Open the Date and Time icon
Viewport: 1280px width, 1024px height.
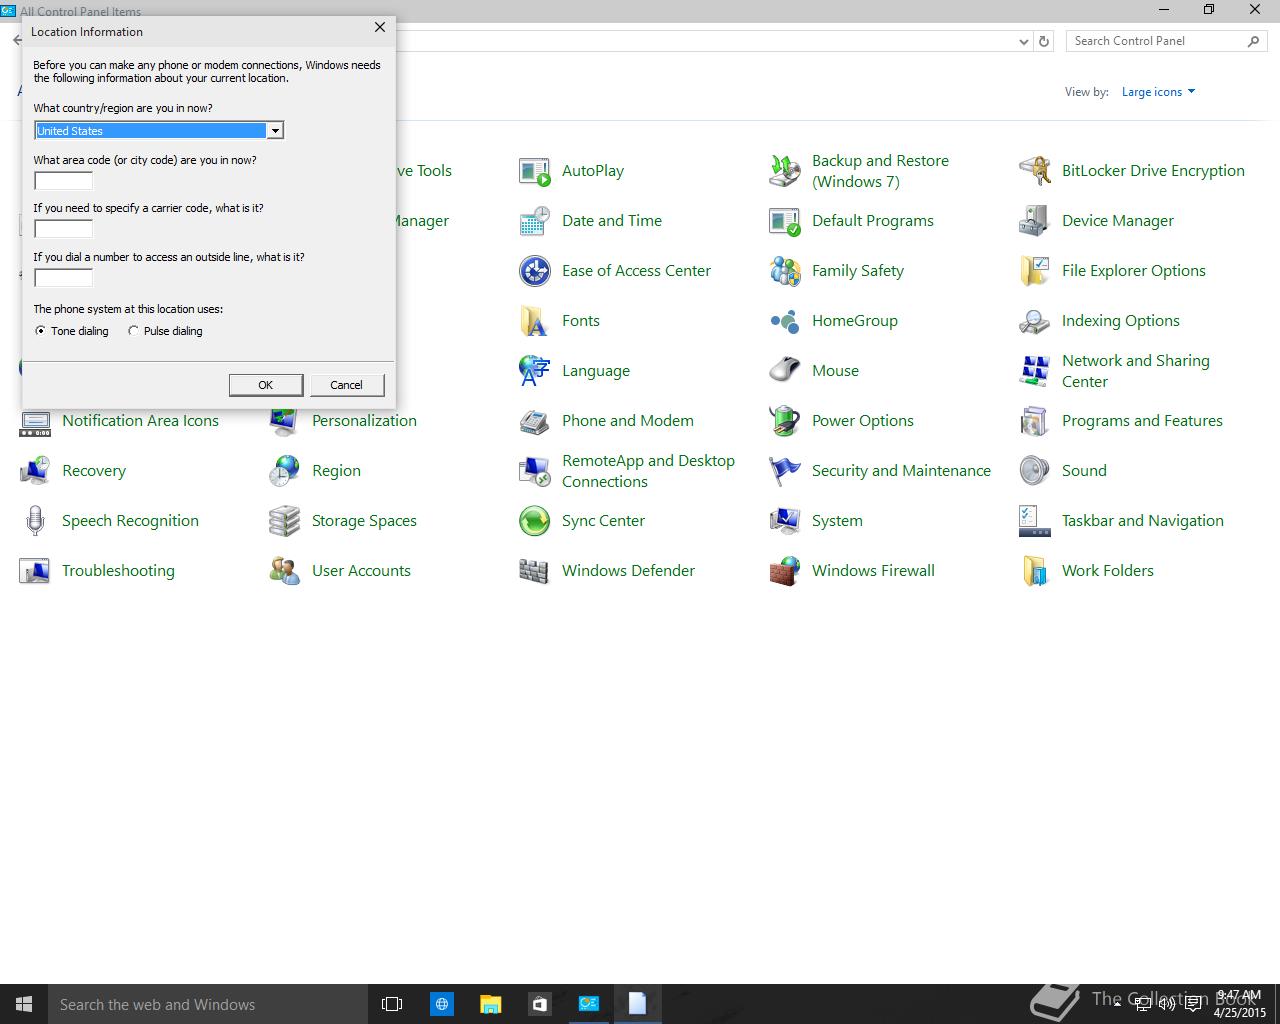tap(535, 221)
